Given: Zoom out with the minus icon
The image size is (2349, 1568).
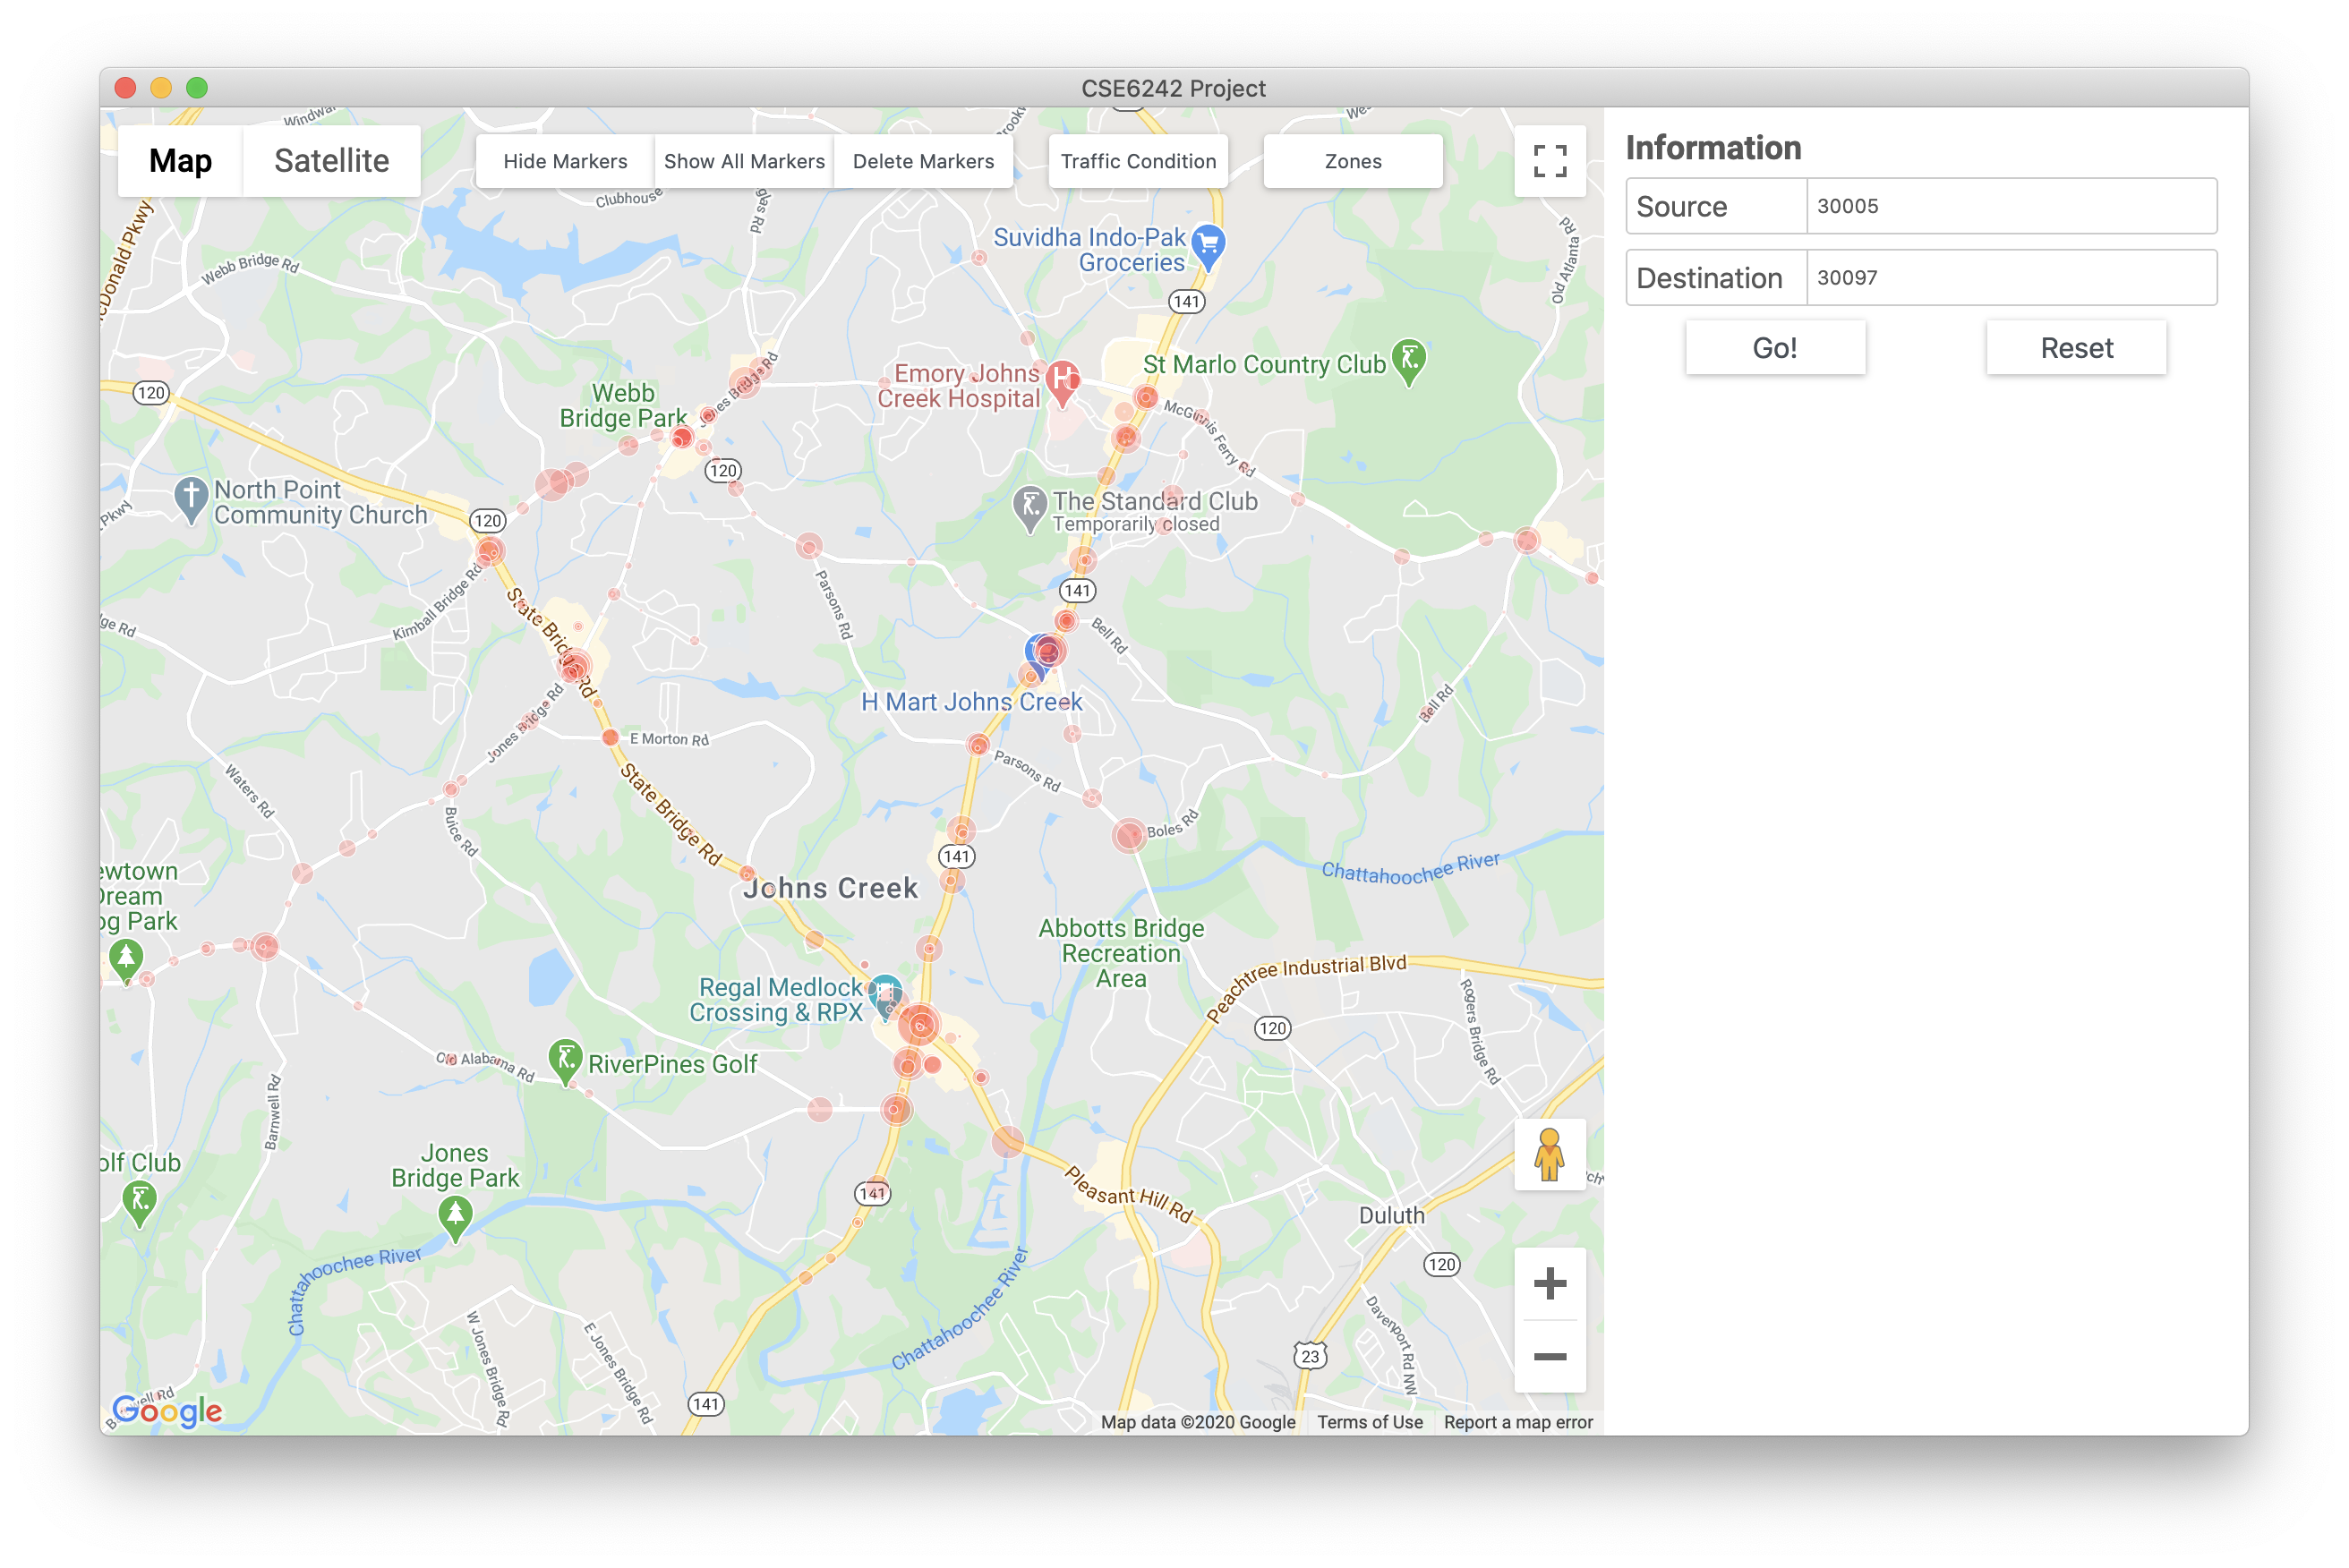Looking at the screenshot, I should coord(1549,1356).
